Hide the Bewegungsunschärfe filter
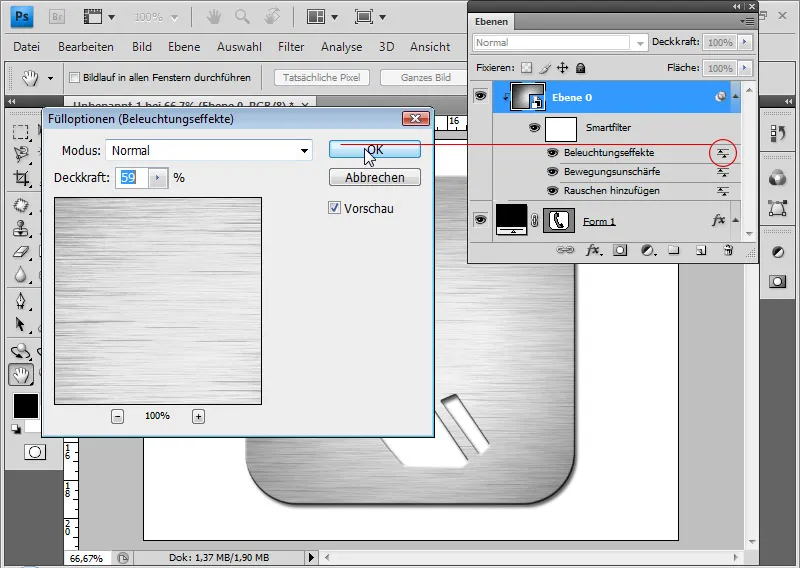The image size is (800, 568). click(552, 172)
